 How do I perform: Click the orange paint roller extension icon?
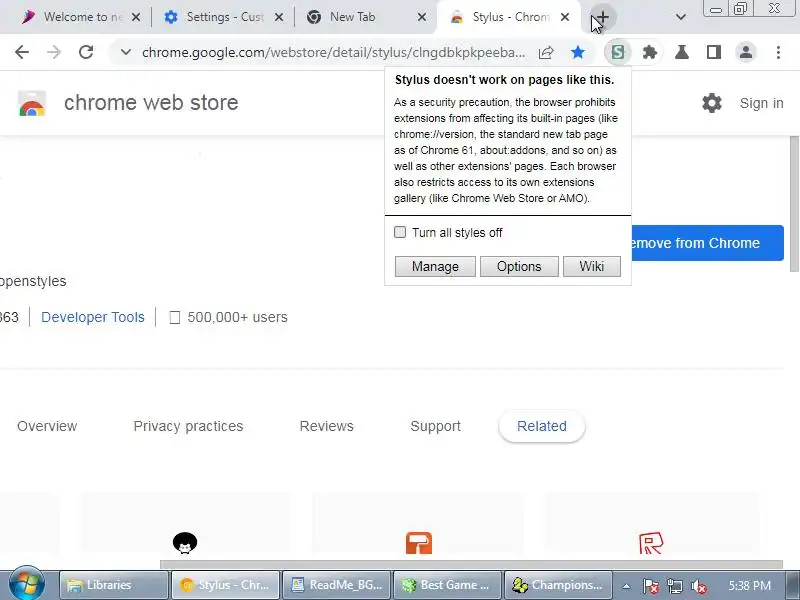point(419,543)
